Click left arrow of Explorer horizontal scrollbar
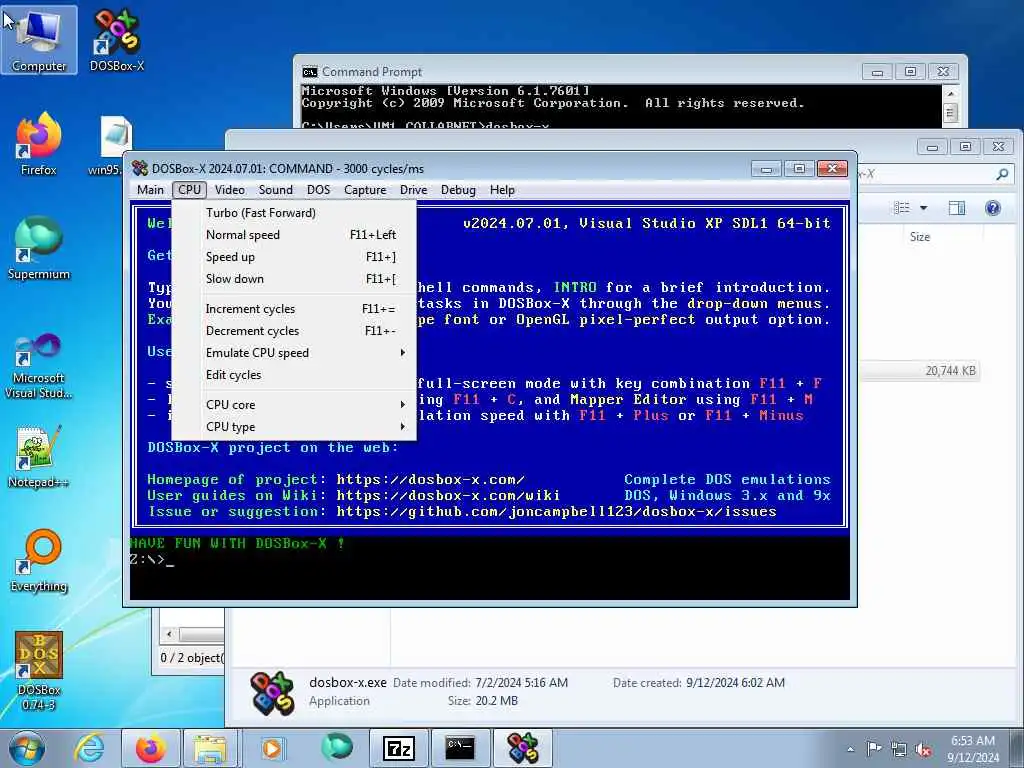The width and height of the screenshot is (1024, 768). tap(170, 634)
